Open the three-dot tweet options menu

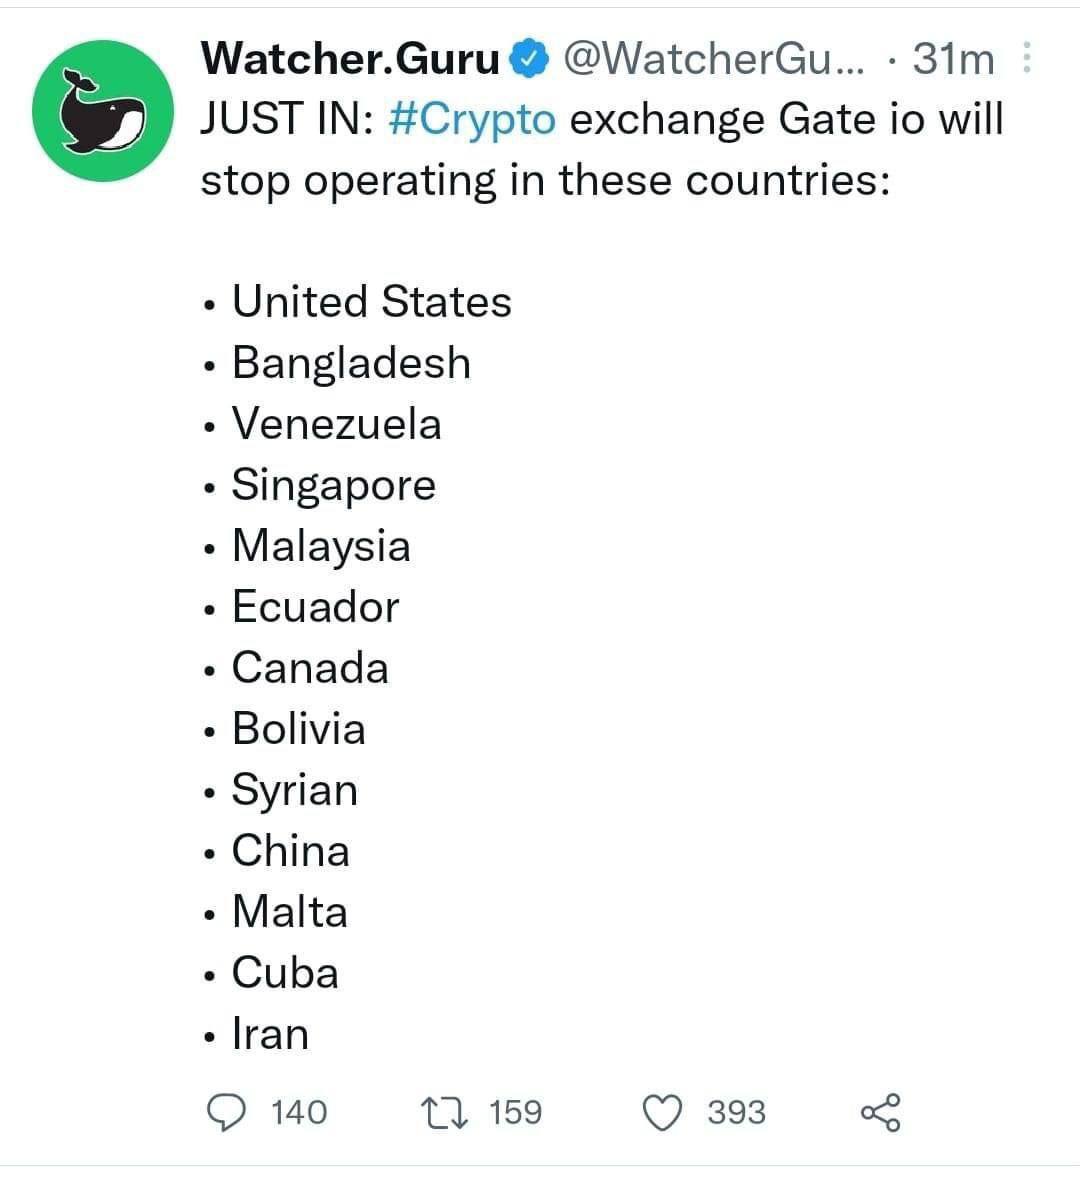(1027, 58)
